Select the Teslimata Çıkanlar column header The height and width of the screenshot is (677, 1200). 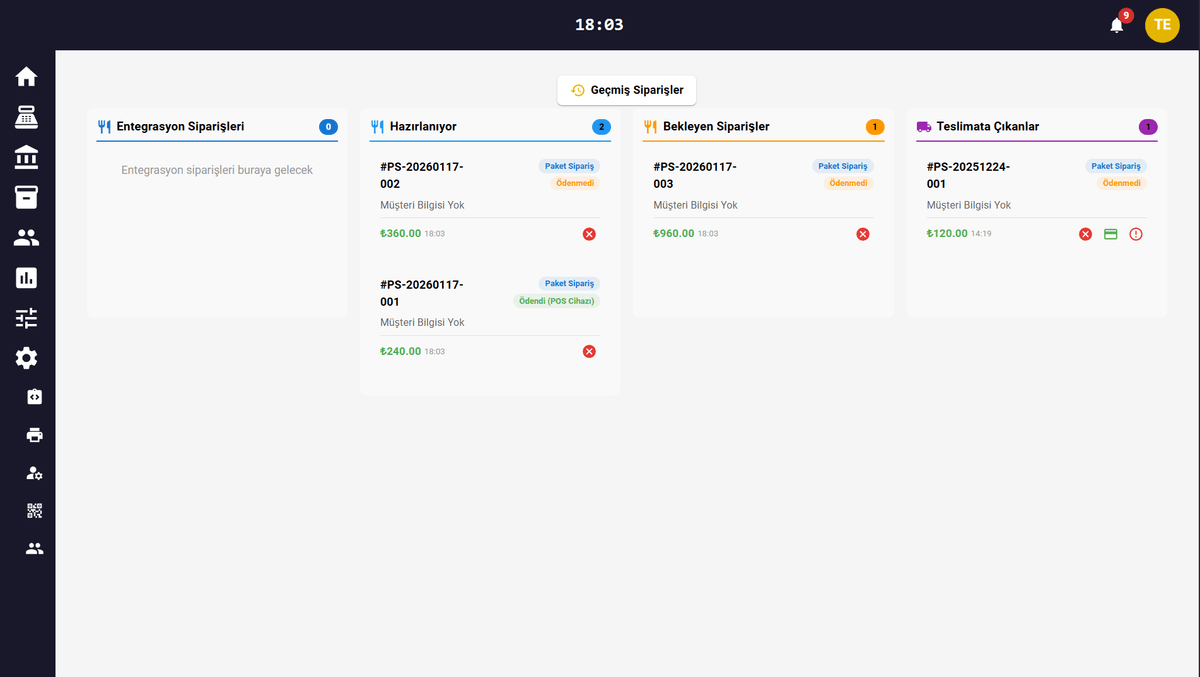(x=987, y=127)
